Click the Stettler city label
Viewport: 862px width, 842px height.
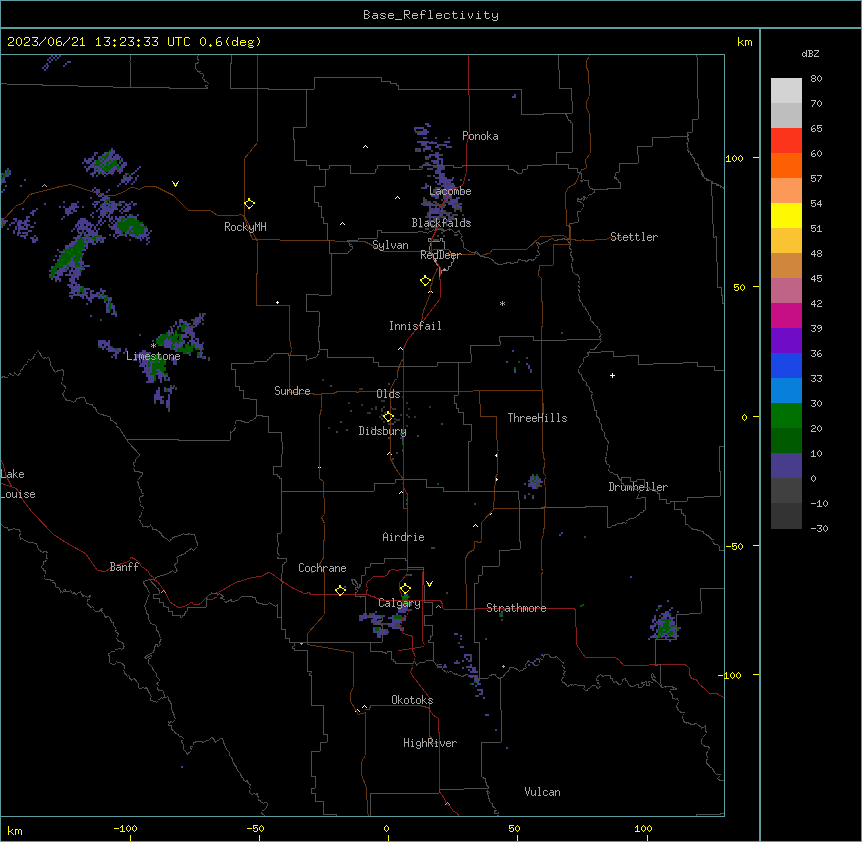coord(634,237)
